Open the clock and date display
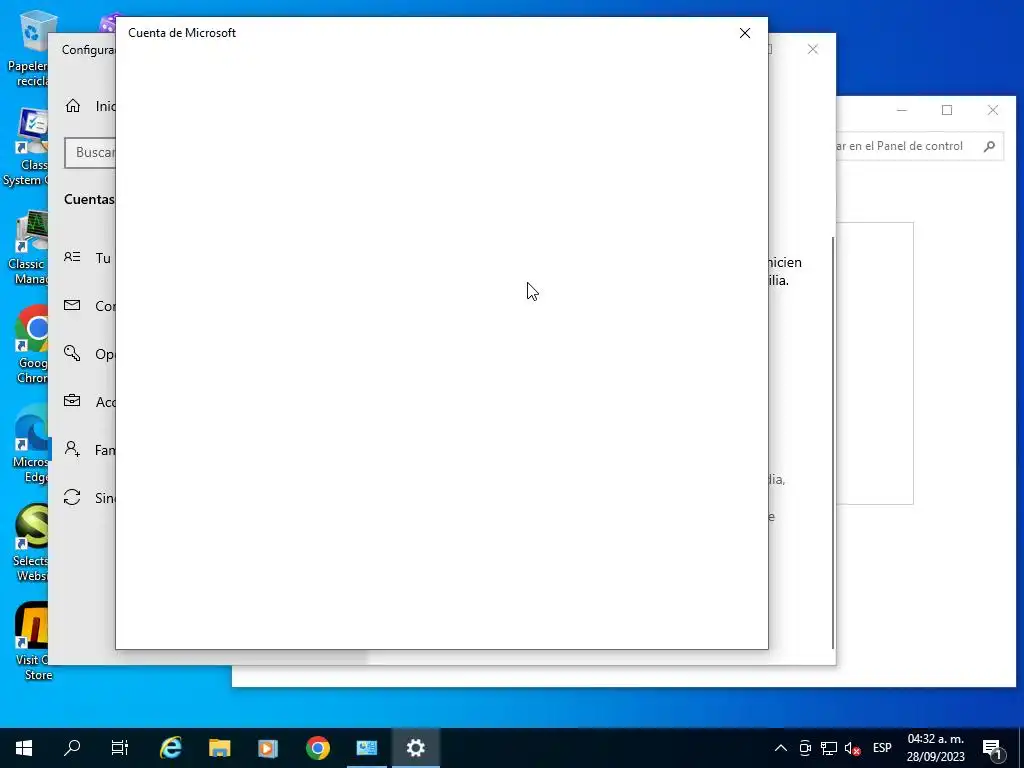Viewport: 1024px width, 768px height. pos(935,748)
